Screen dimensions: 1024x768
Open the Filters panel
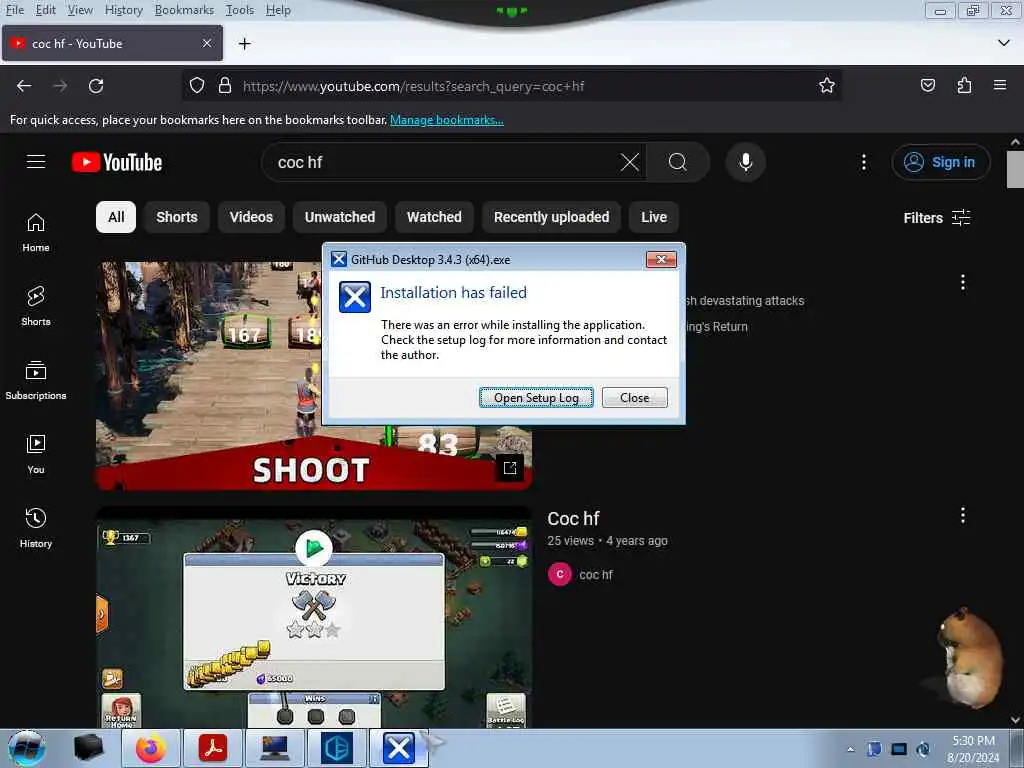pos(937,217)
